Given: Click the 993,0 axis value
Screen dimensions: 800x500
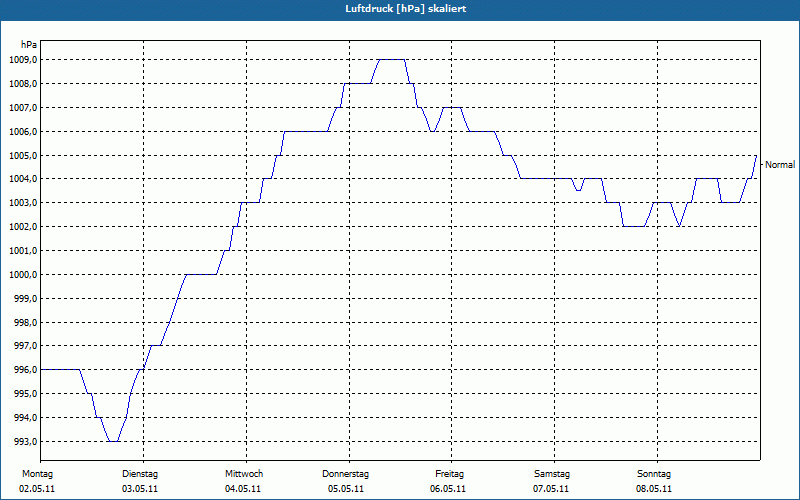Looking at the screenshot, I should click(x=25, y=441).
